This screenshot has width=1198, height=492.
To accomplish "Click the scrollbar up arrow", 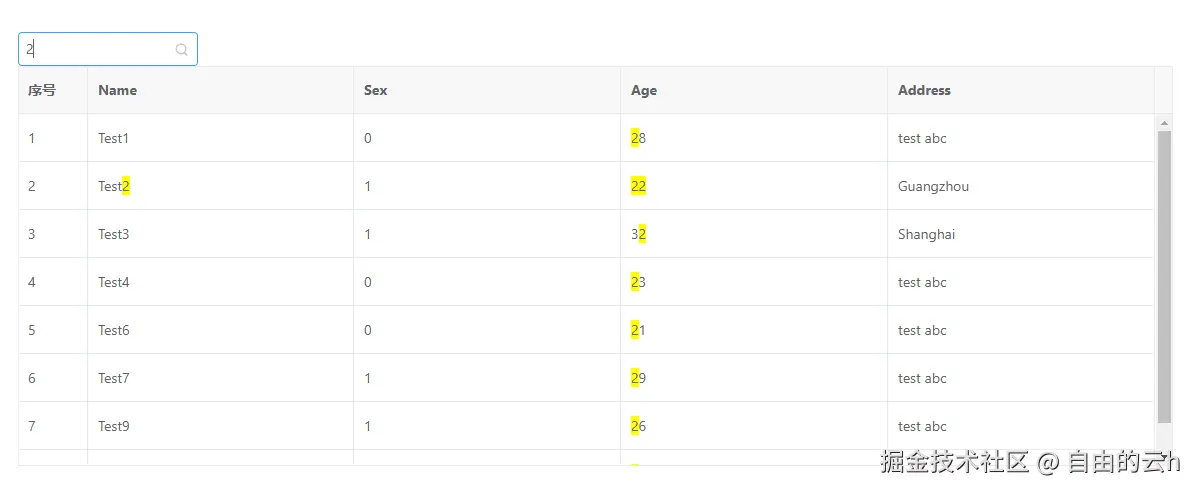I will point(1164,123).
